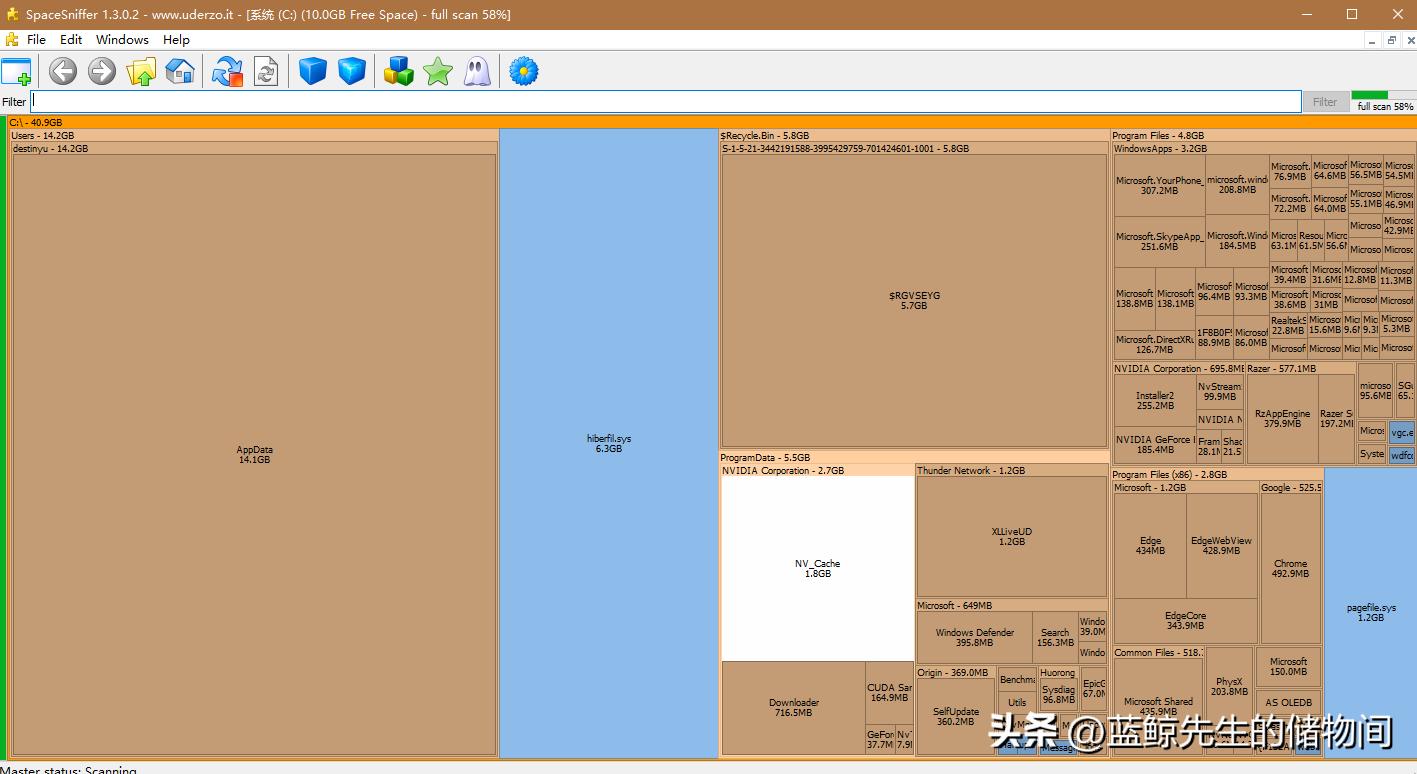Image resolution: width=1417 pixels, height=774 pixels.
Task: Click the Filter label button
Action: pos(1324,101)
